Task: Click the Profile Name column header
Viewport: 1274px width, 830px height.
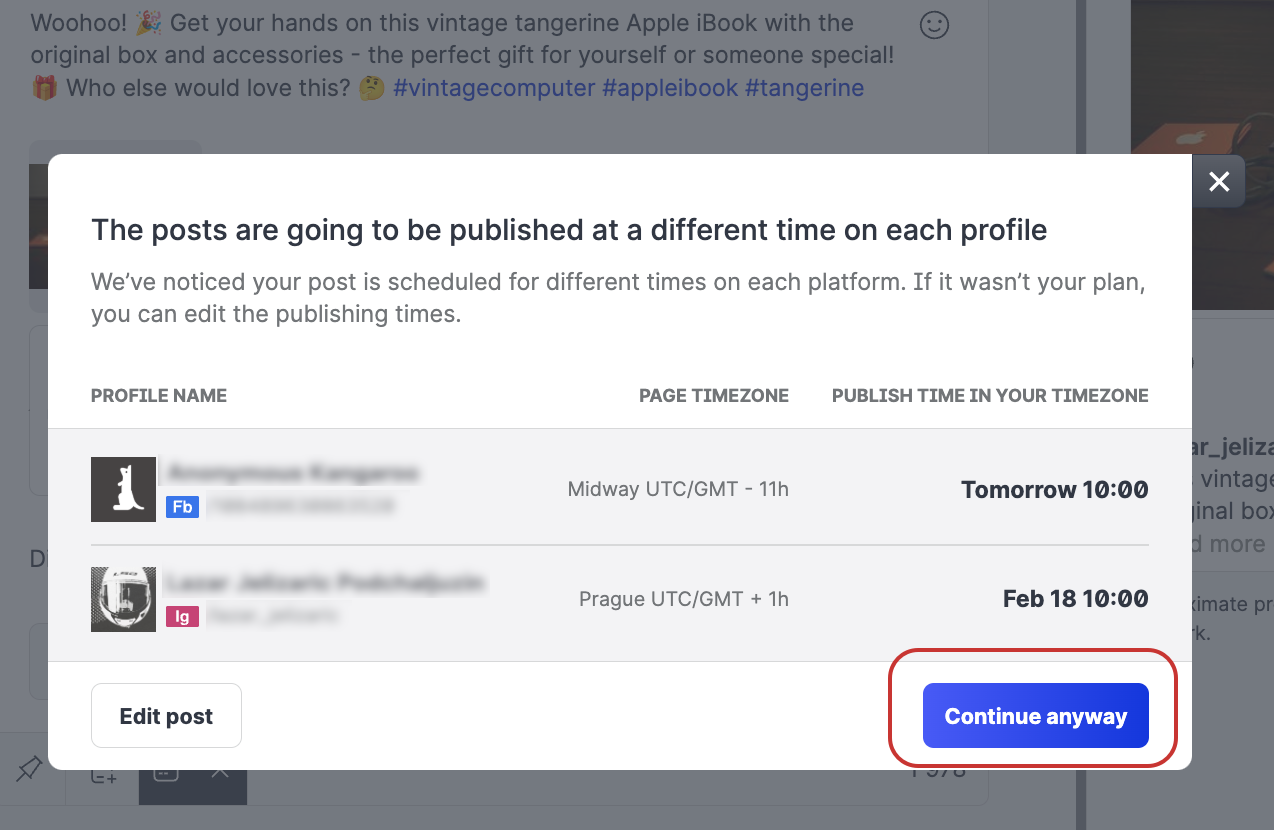Action: pyautogui.click(x=159, y=396)
